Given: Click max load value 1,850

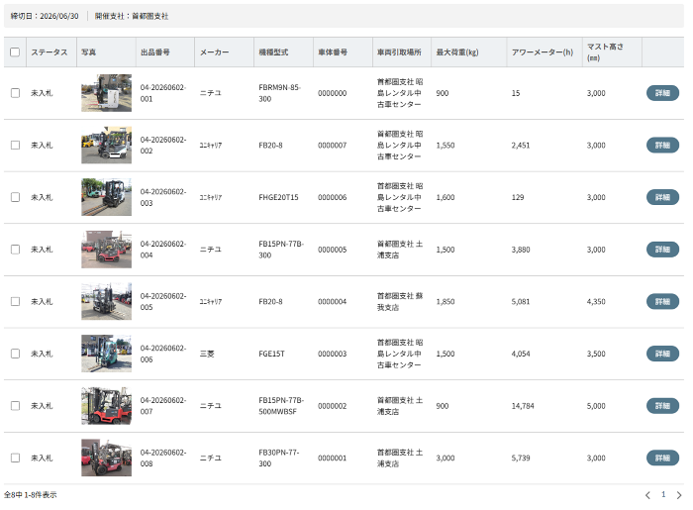Looking at the screenshot, I should [x=446, y=301].
